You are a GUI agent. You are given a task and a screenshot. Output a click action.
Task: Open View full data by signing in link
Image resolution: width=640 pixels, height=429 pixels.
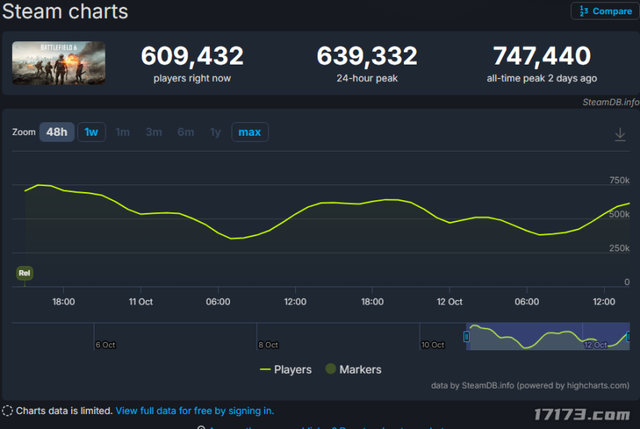(195, 411)
